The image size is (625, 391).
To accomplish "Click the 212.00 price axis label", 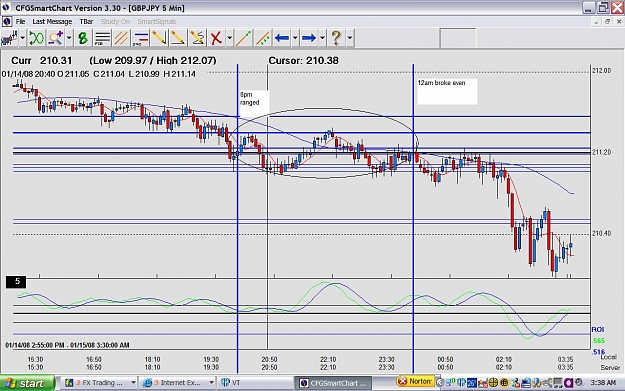I will click(x=601, y=71).
